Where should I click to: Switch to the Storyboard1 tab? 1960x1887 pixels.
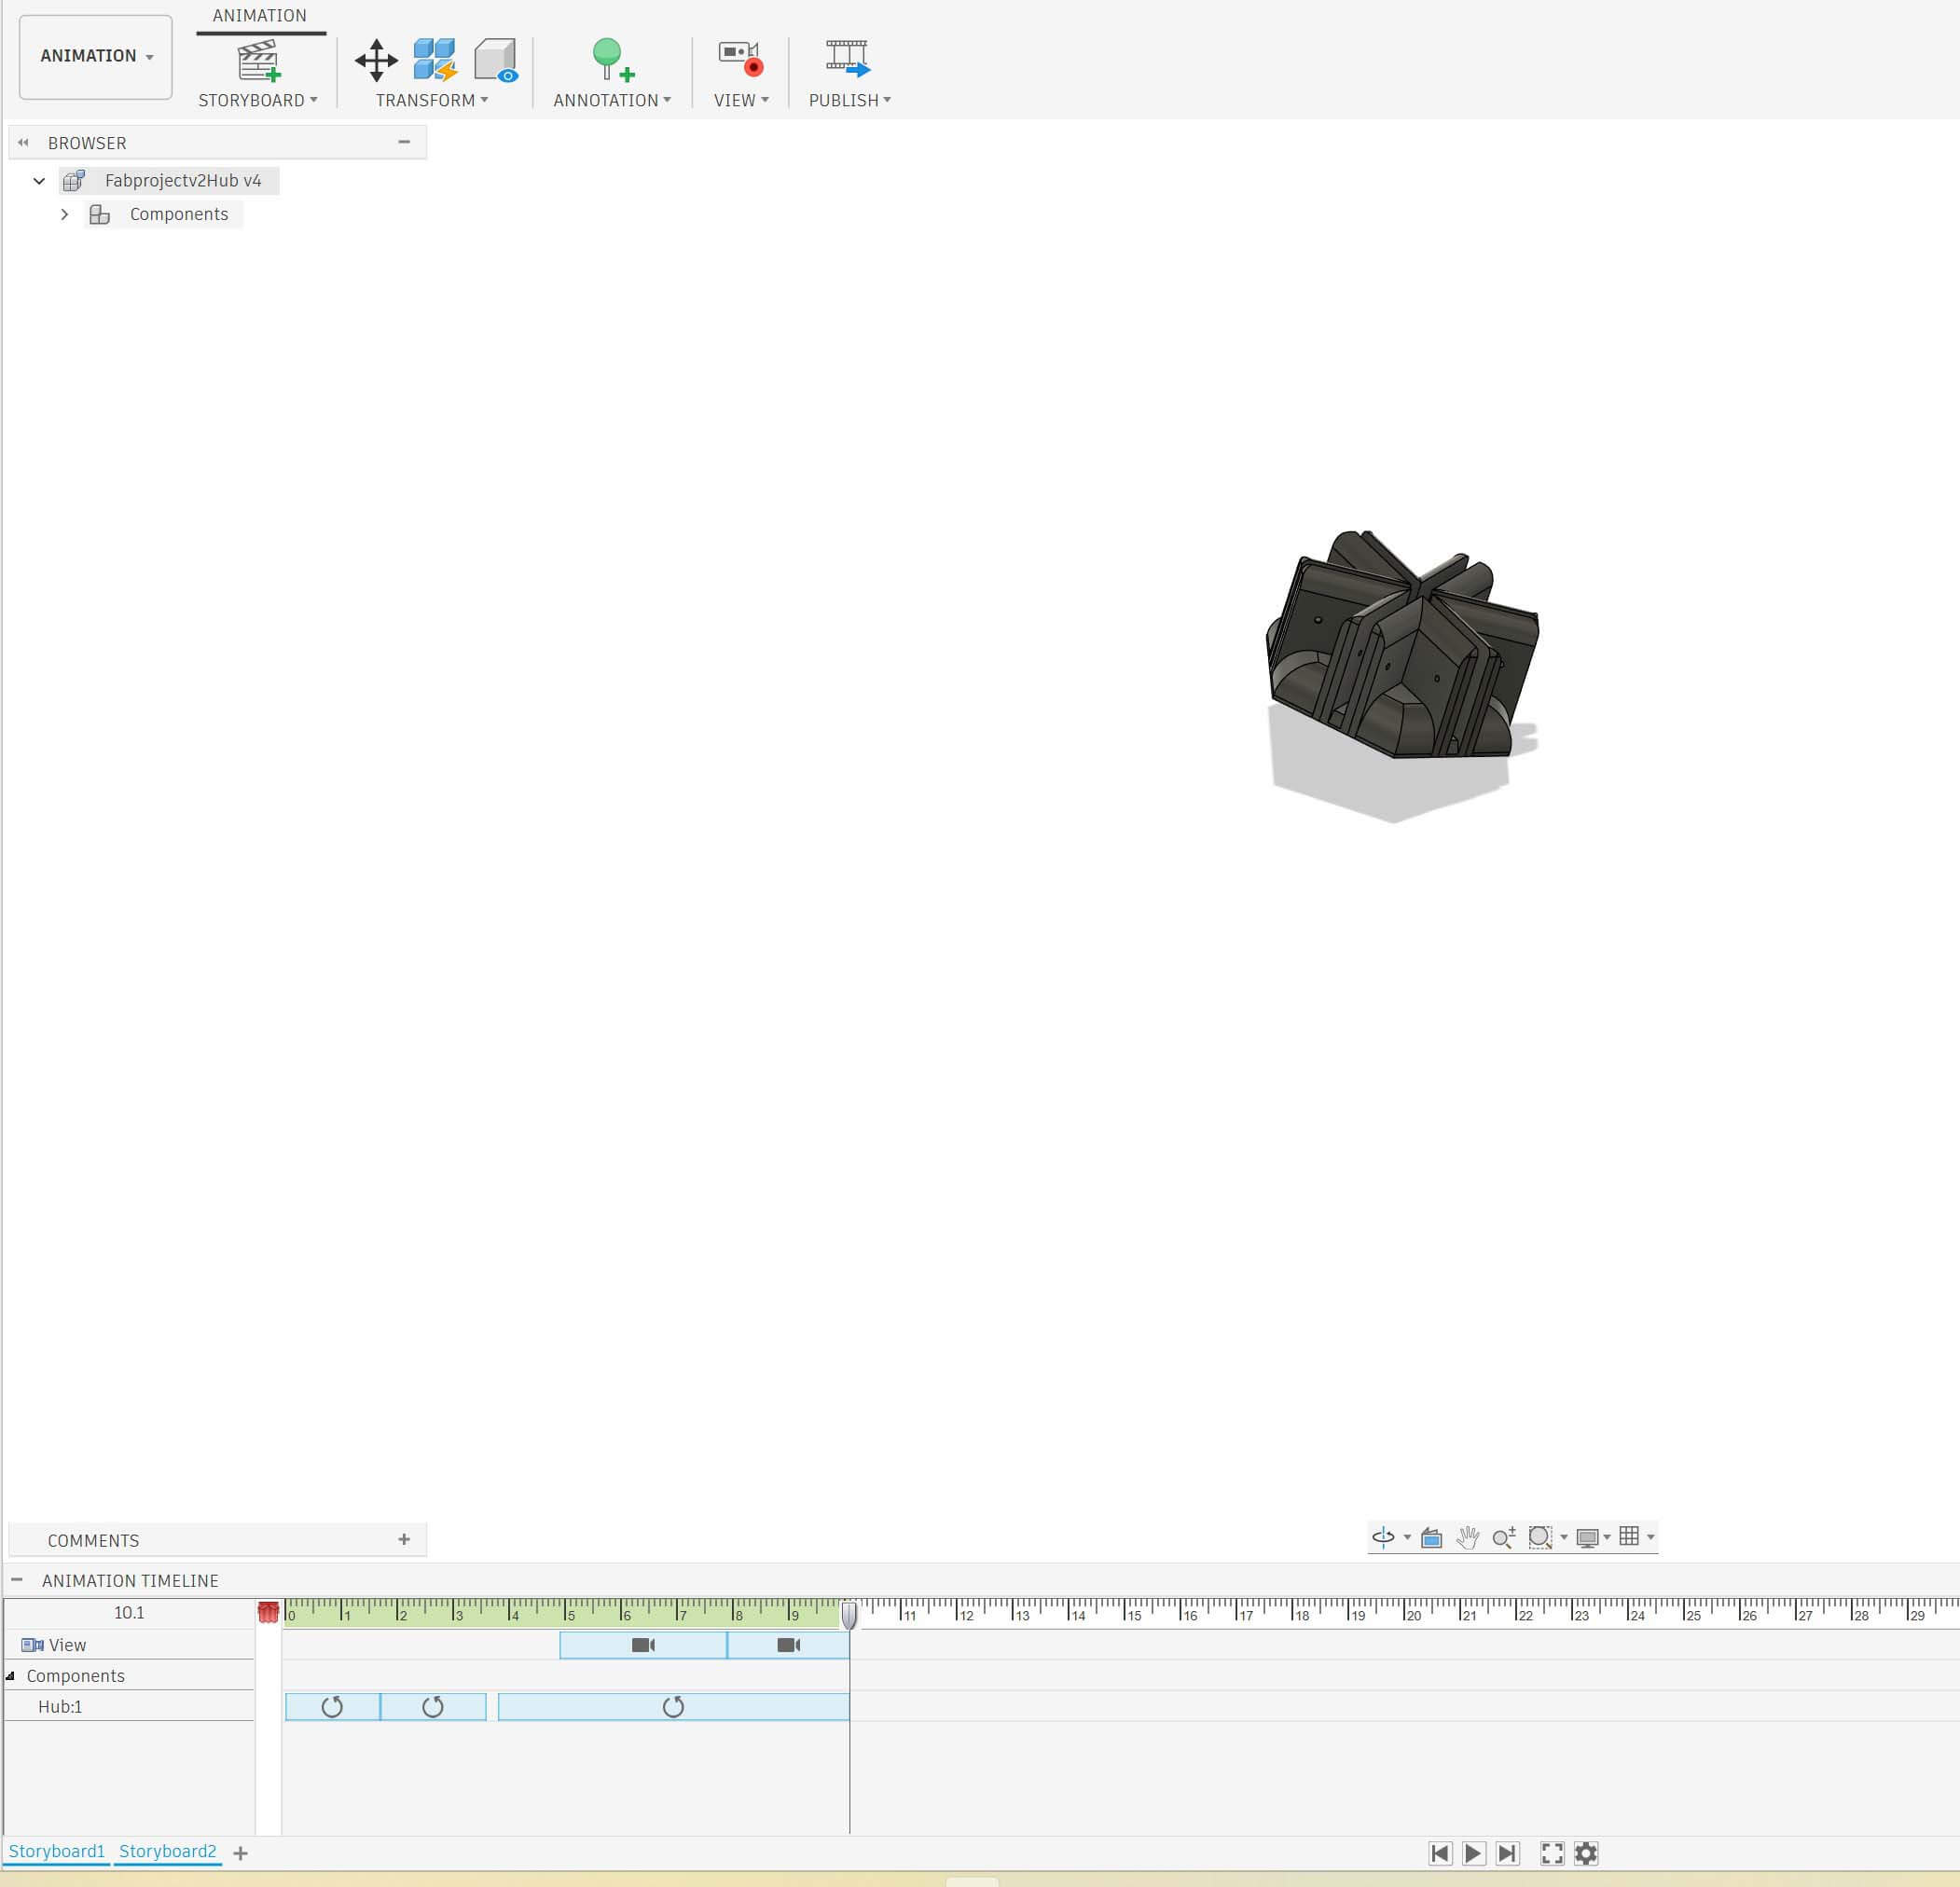pyautogui.click(x=57, y=1851)
